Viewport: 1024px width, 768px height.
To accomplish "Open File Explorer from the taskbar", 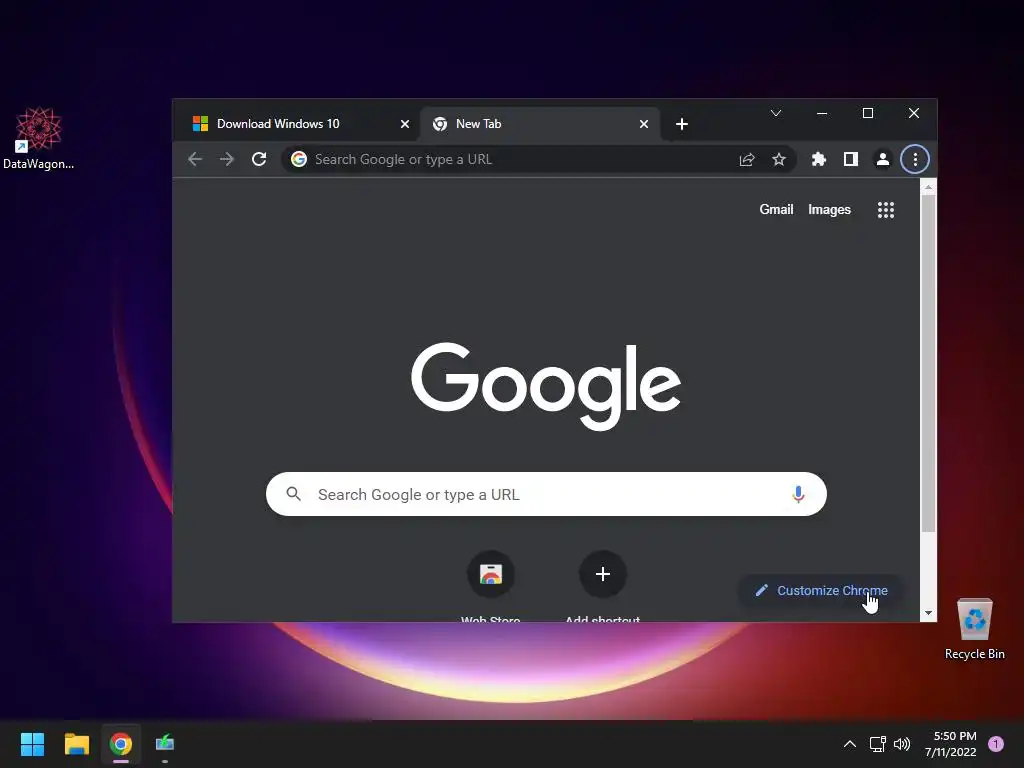I will pos(77,744).
